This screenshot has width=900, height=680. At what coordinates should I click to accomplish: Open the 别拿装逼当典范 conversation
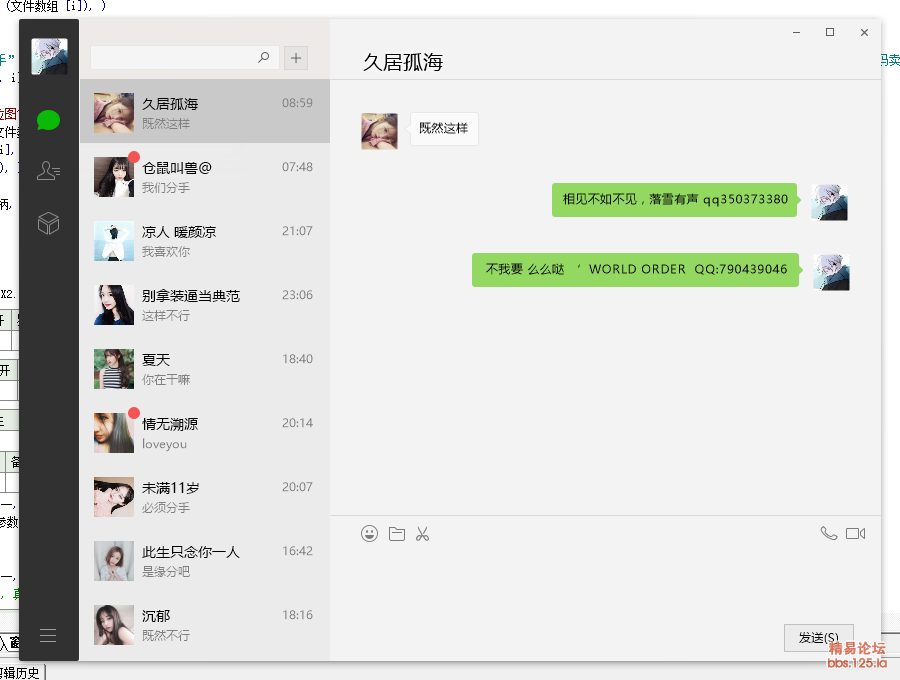pos(205,304)
